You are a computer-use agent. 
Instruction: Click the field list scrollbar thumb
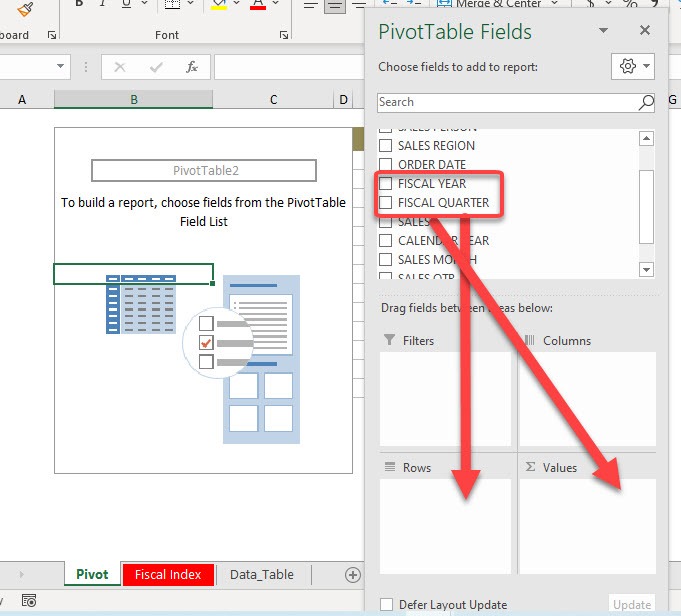coord(646,207)
